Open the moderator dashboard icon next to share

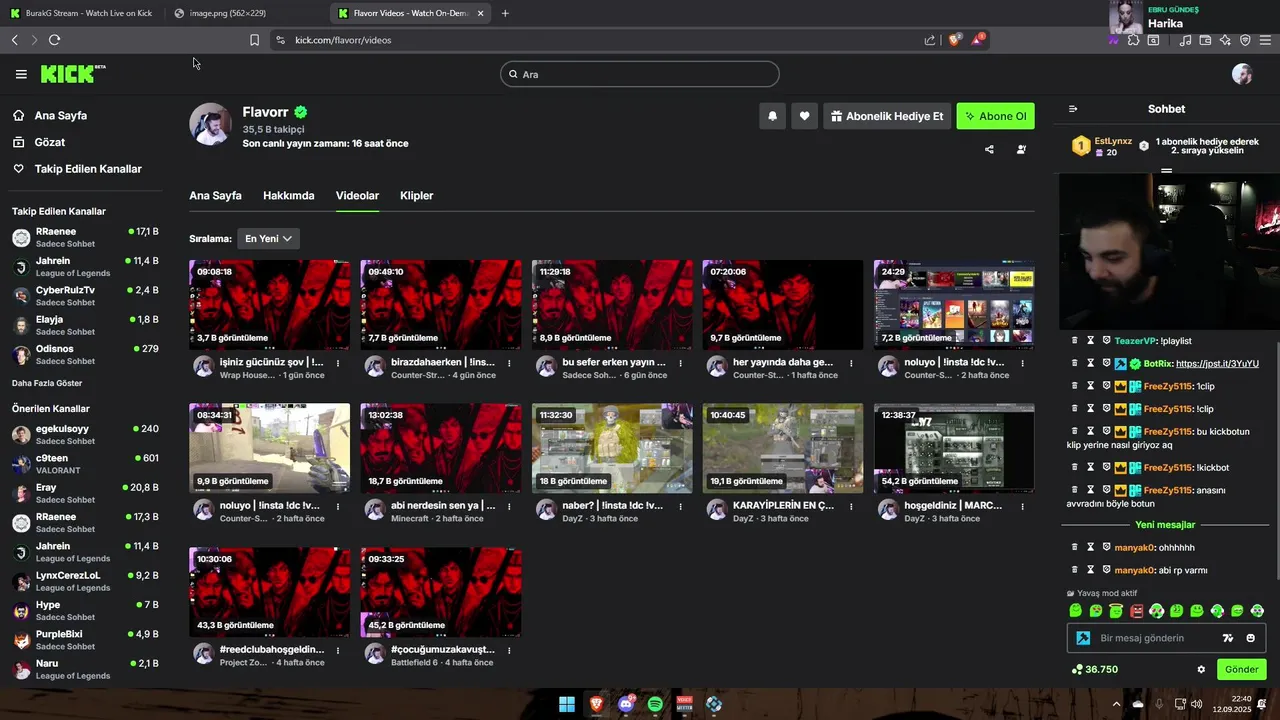coord(1021,150)
